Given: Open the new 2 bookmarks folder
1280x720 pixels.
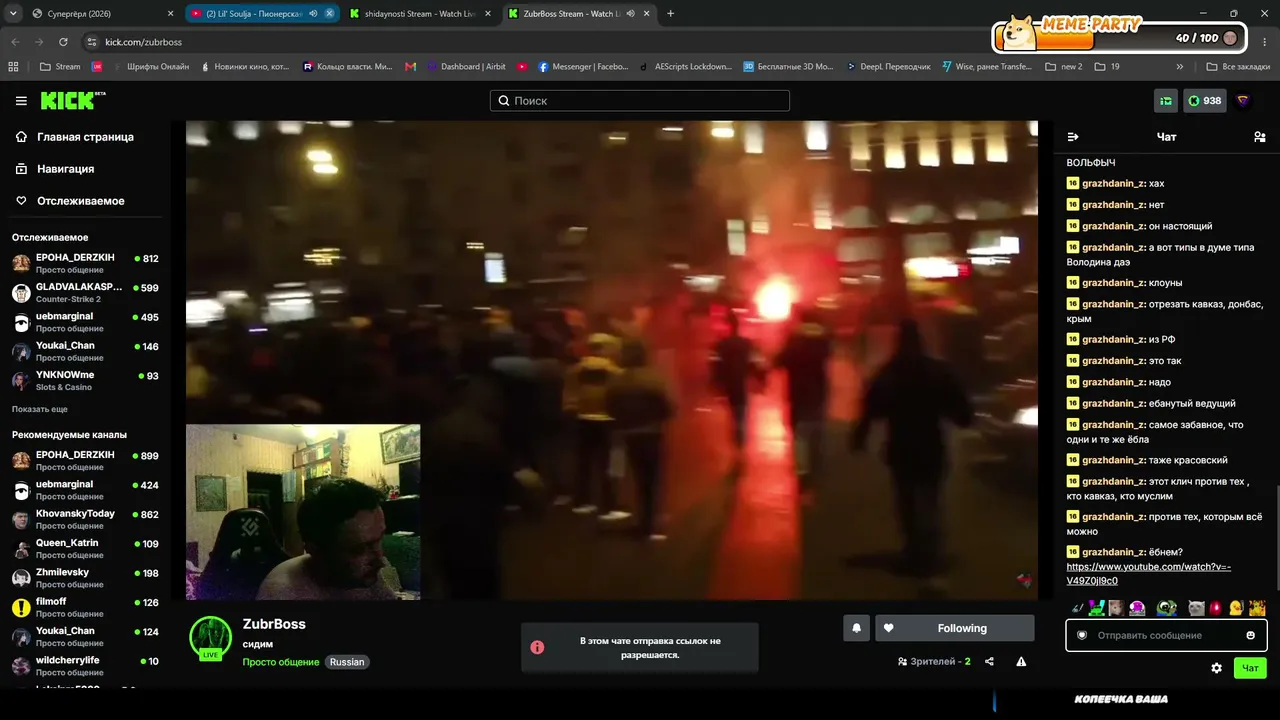Looking at the screenshot, I should (1064, 67).
